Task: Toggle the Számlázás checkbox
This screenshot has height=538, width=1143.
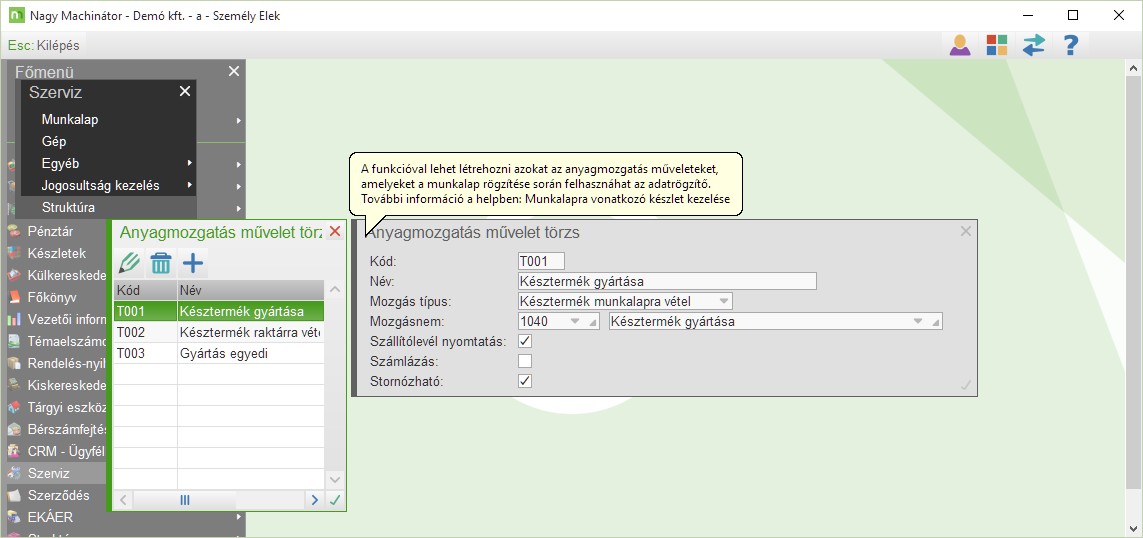Action: tap(525, 361)
